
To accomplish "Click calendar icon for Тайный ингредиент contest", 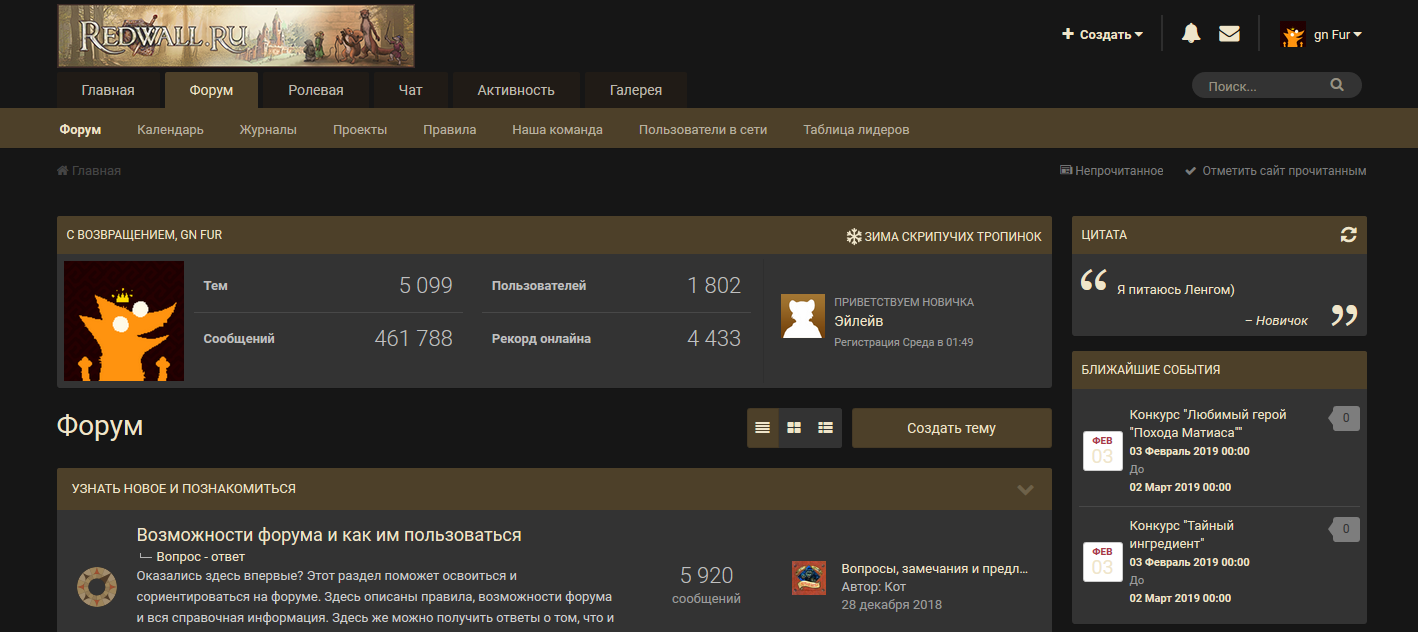I will (1102, 561).
